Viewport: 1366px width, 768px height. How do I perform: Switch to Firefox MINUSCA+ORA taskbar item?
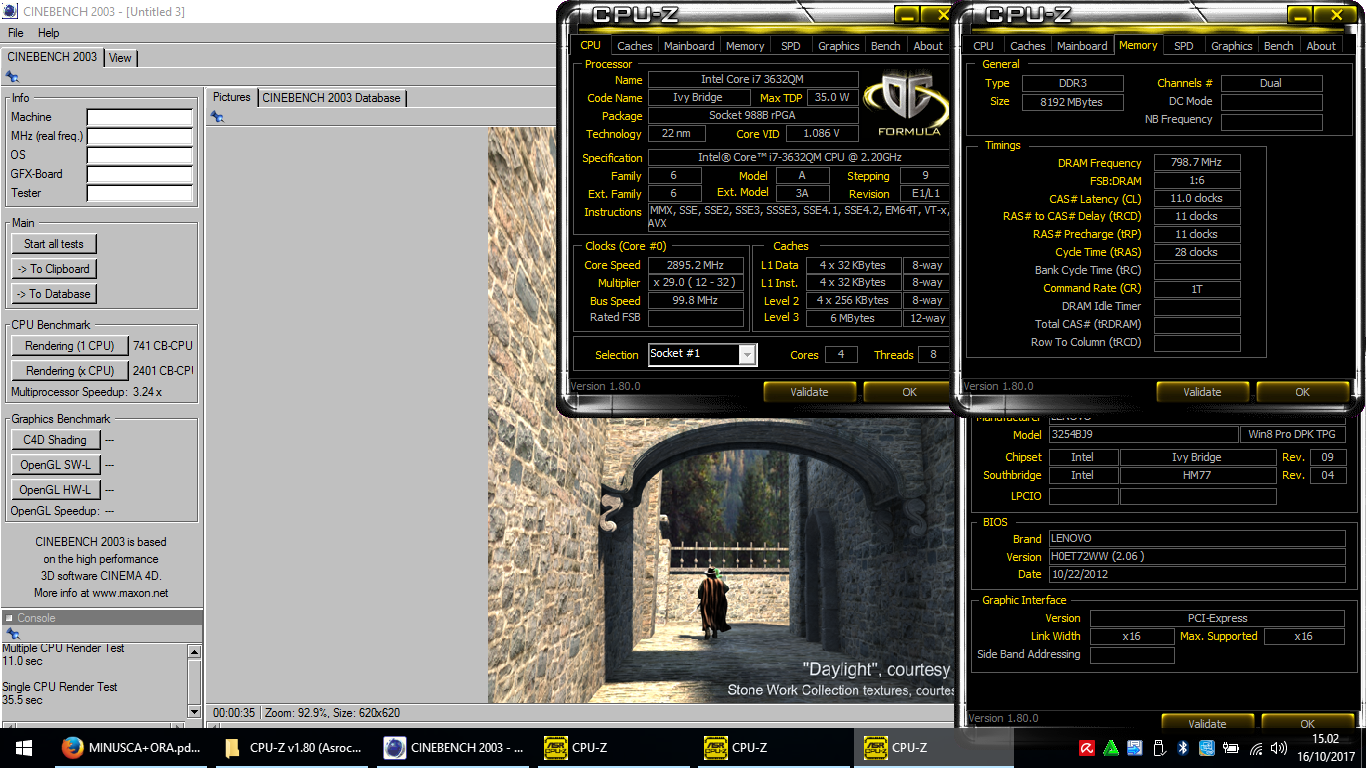(x=130, y=747)
